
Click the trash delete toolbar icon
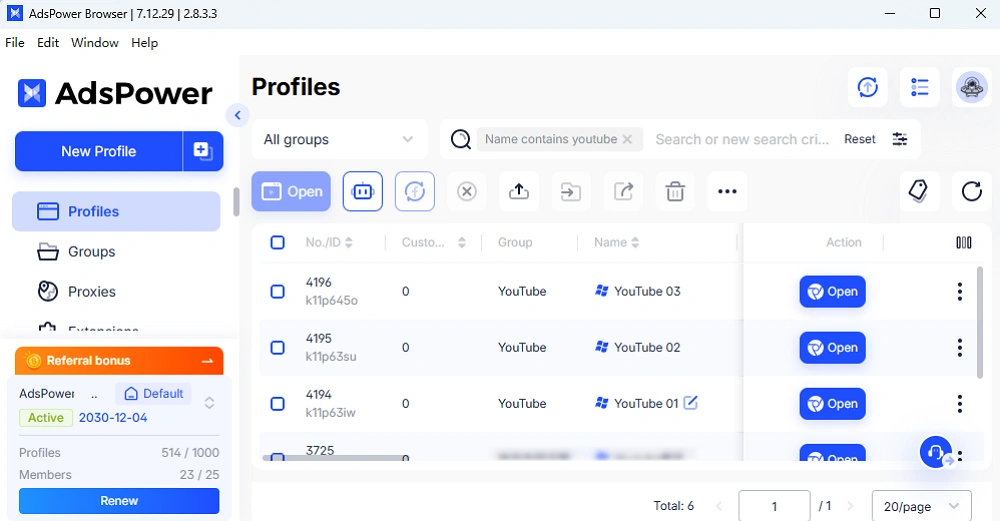pos(675,191)
